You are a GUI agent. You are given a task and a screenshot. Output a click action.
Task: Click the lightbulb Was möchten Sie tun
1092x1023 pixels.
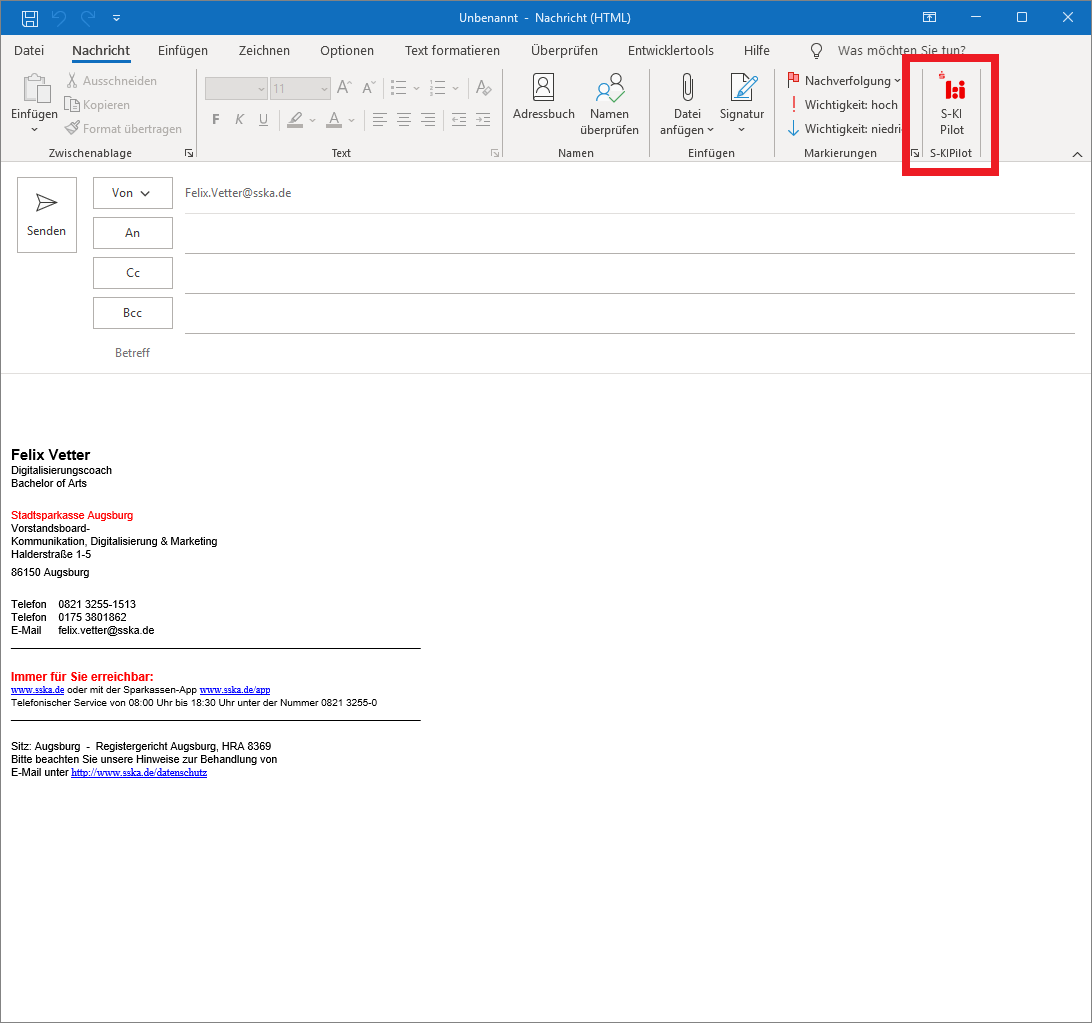click(816, 50)
